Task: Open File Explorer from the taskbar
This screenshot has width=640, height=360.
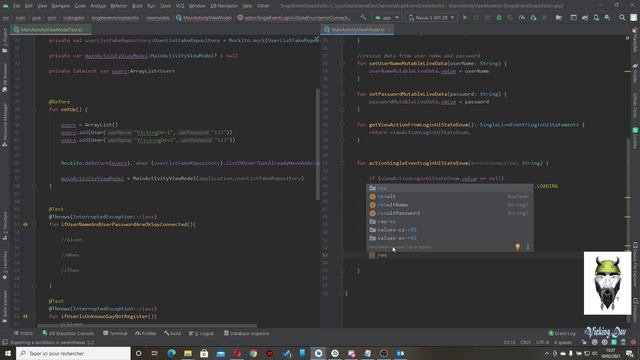Action: click(x=188, y=353)
